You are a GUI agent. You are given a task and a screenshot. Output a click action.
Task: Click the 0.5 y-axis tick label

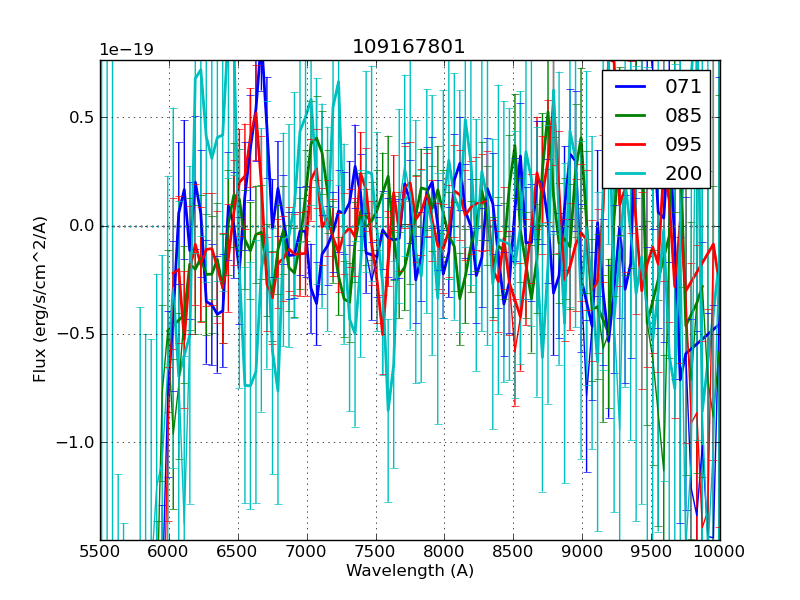(x=82, y=117)
